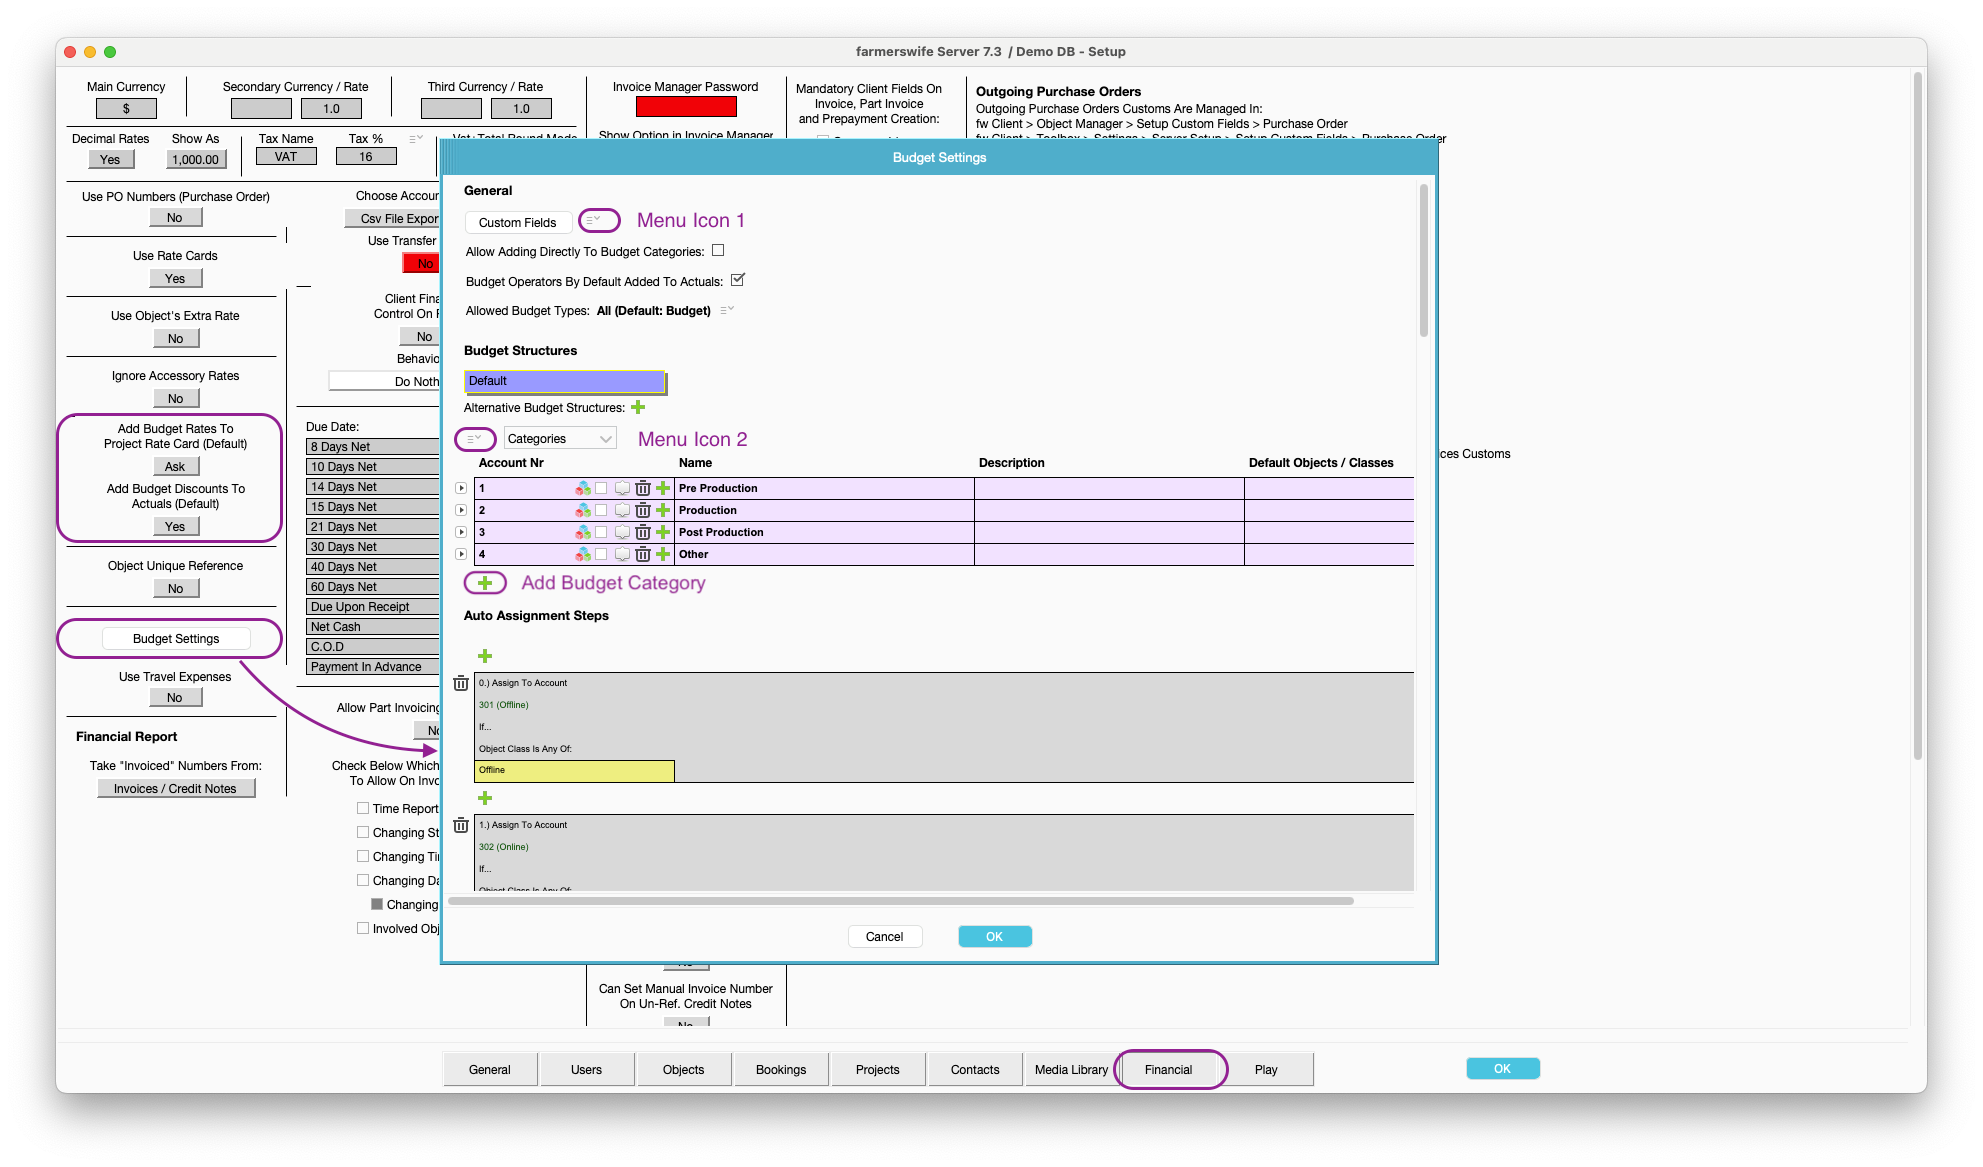Expand the Production category row
This screenshot has width=1983, height=1167.
coord(461,511)
